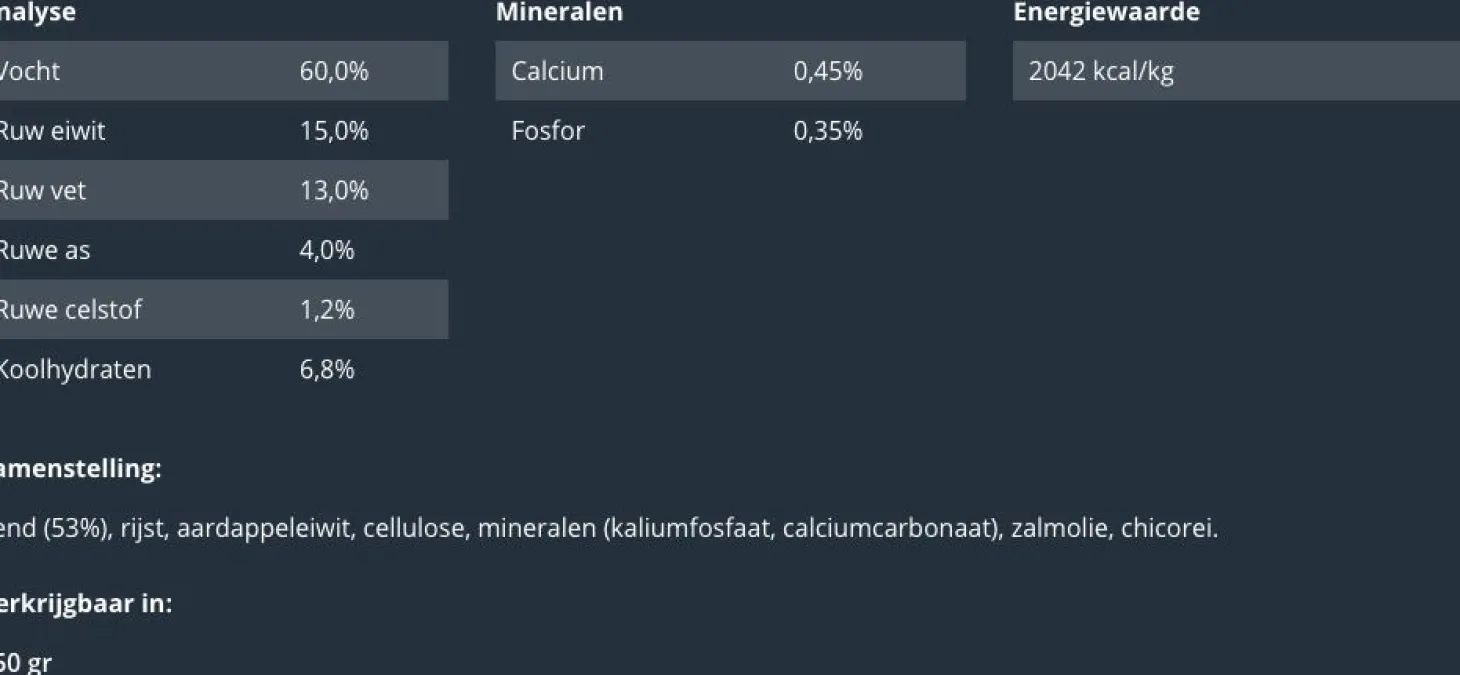Image resolution: width=1460 pixels, height=675 pixels.
Task: Click the Energiewaarde heading
Action: click(x=1106, y=13)
